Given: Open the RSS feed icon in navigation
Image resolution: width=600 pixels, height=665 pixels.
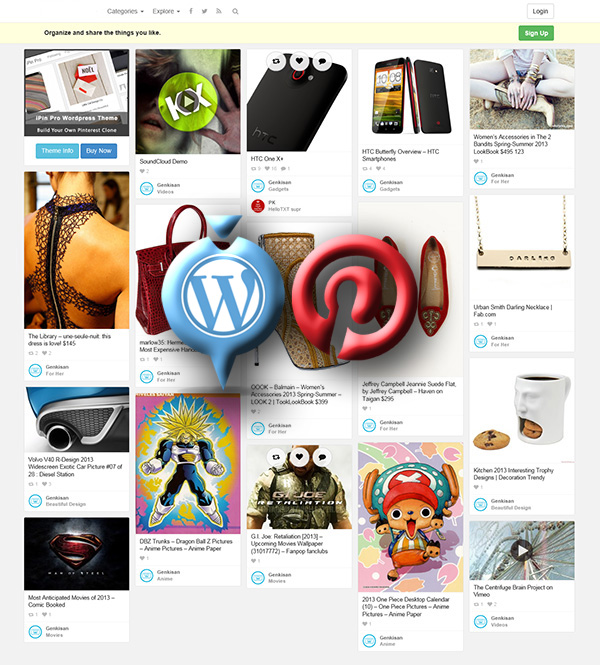Looking at the screenshot, I should coord(219,11).
